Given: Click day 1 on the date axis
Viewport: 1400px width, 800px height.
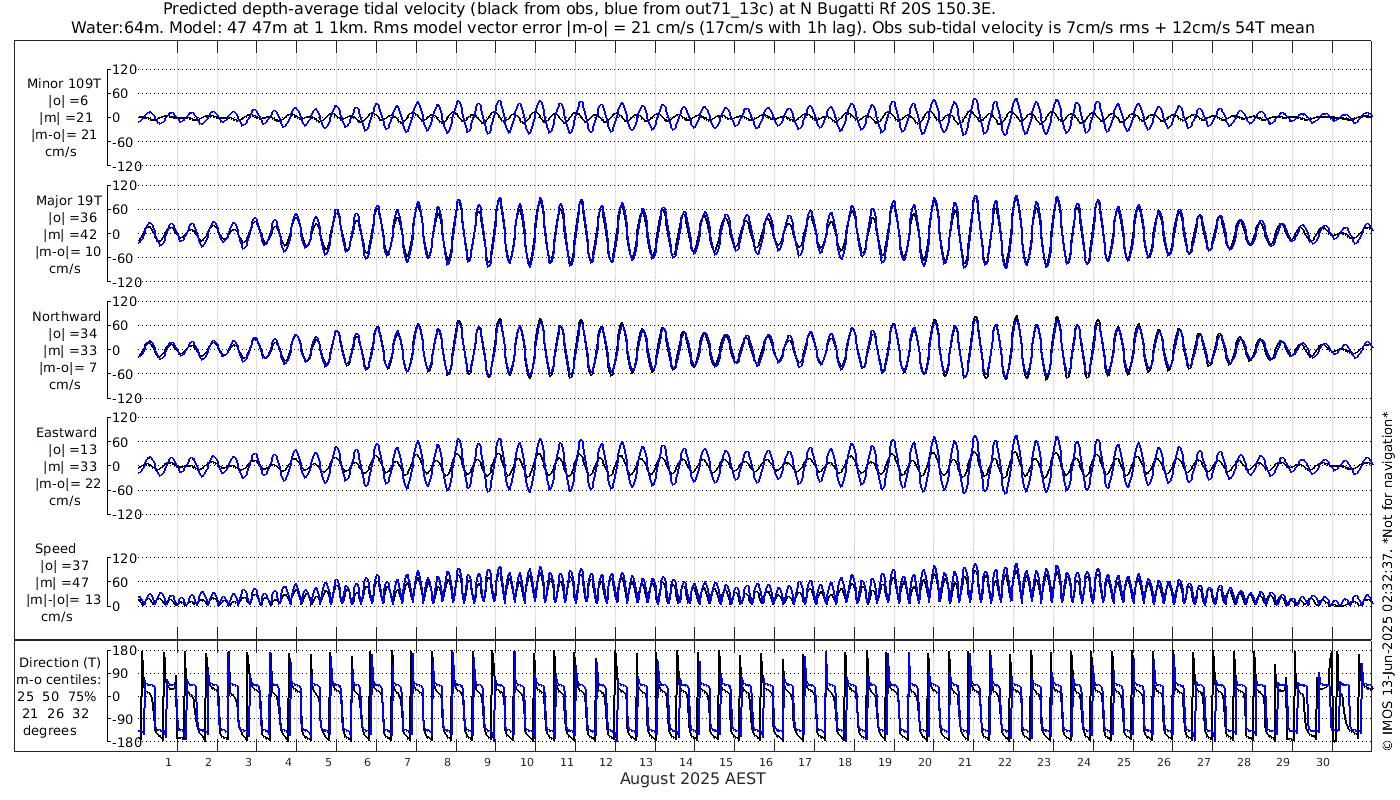Looking at the screenshot, I should [168, 762].
